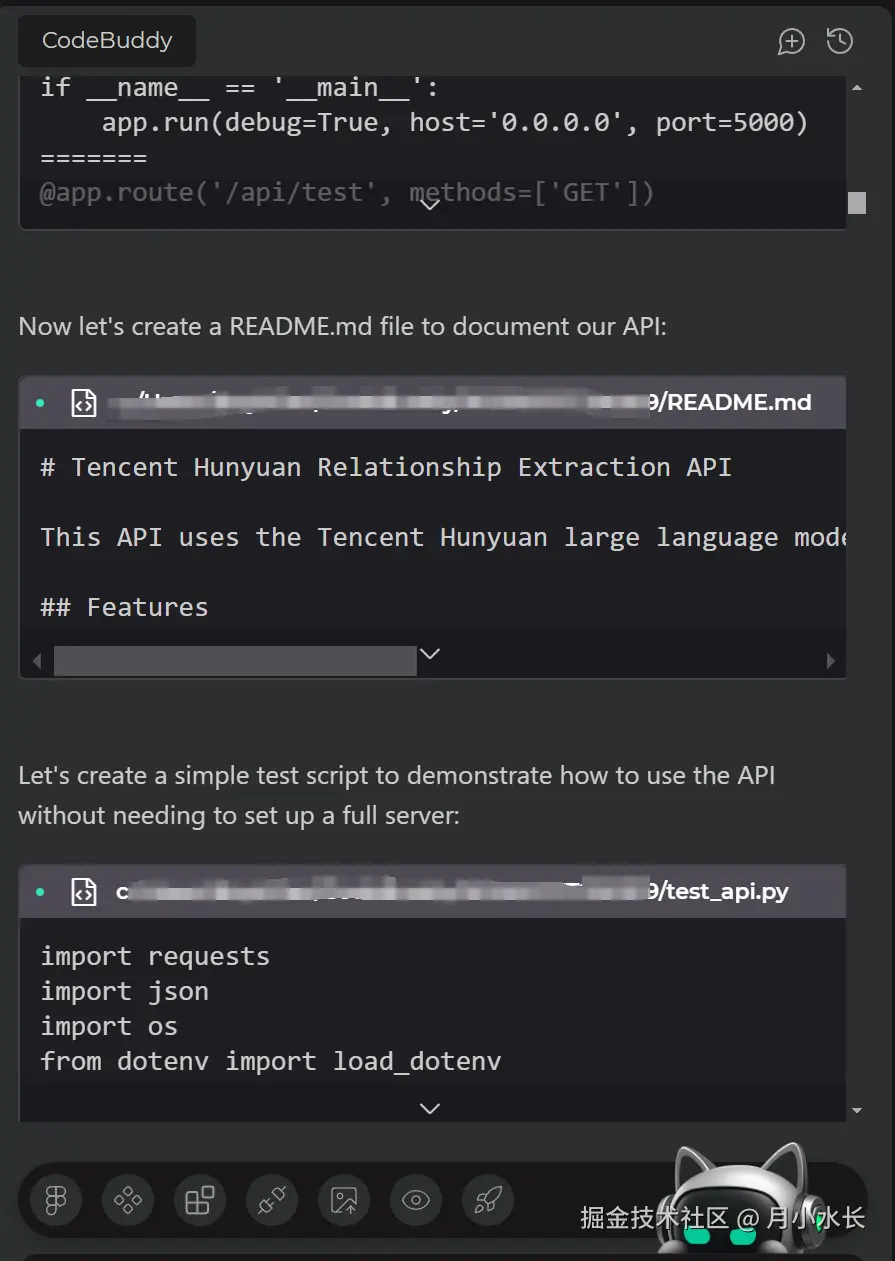
Task: Expand the README.md code block
Action: (x=430, y=654)
